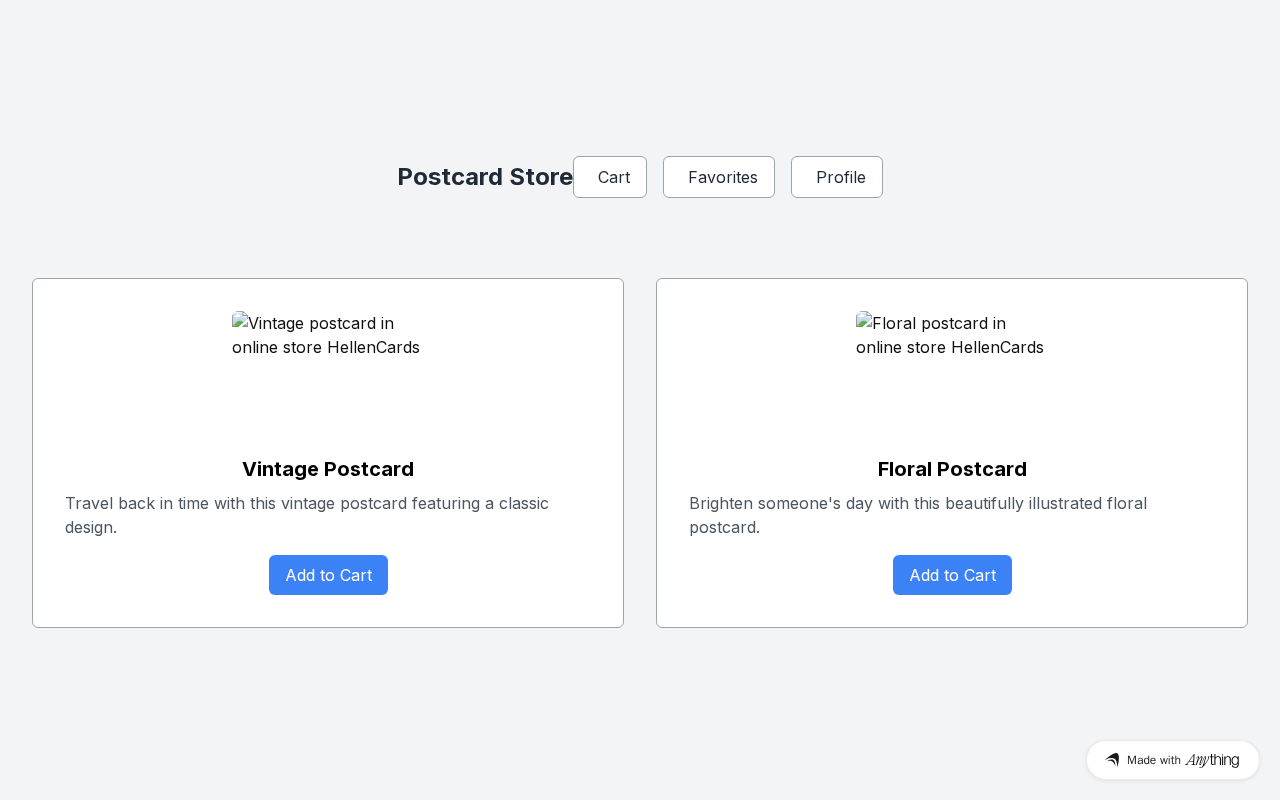This screenshot has width=1280, height=800.
Task: Open the Made with Anything badge
Action: tap(1173, 760)
